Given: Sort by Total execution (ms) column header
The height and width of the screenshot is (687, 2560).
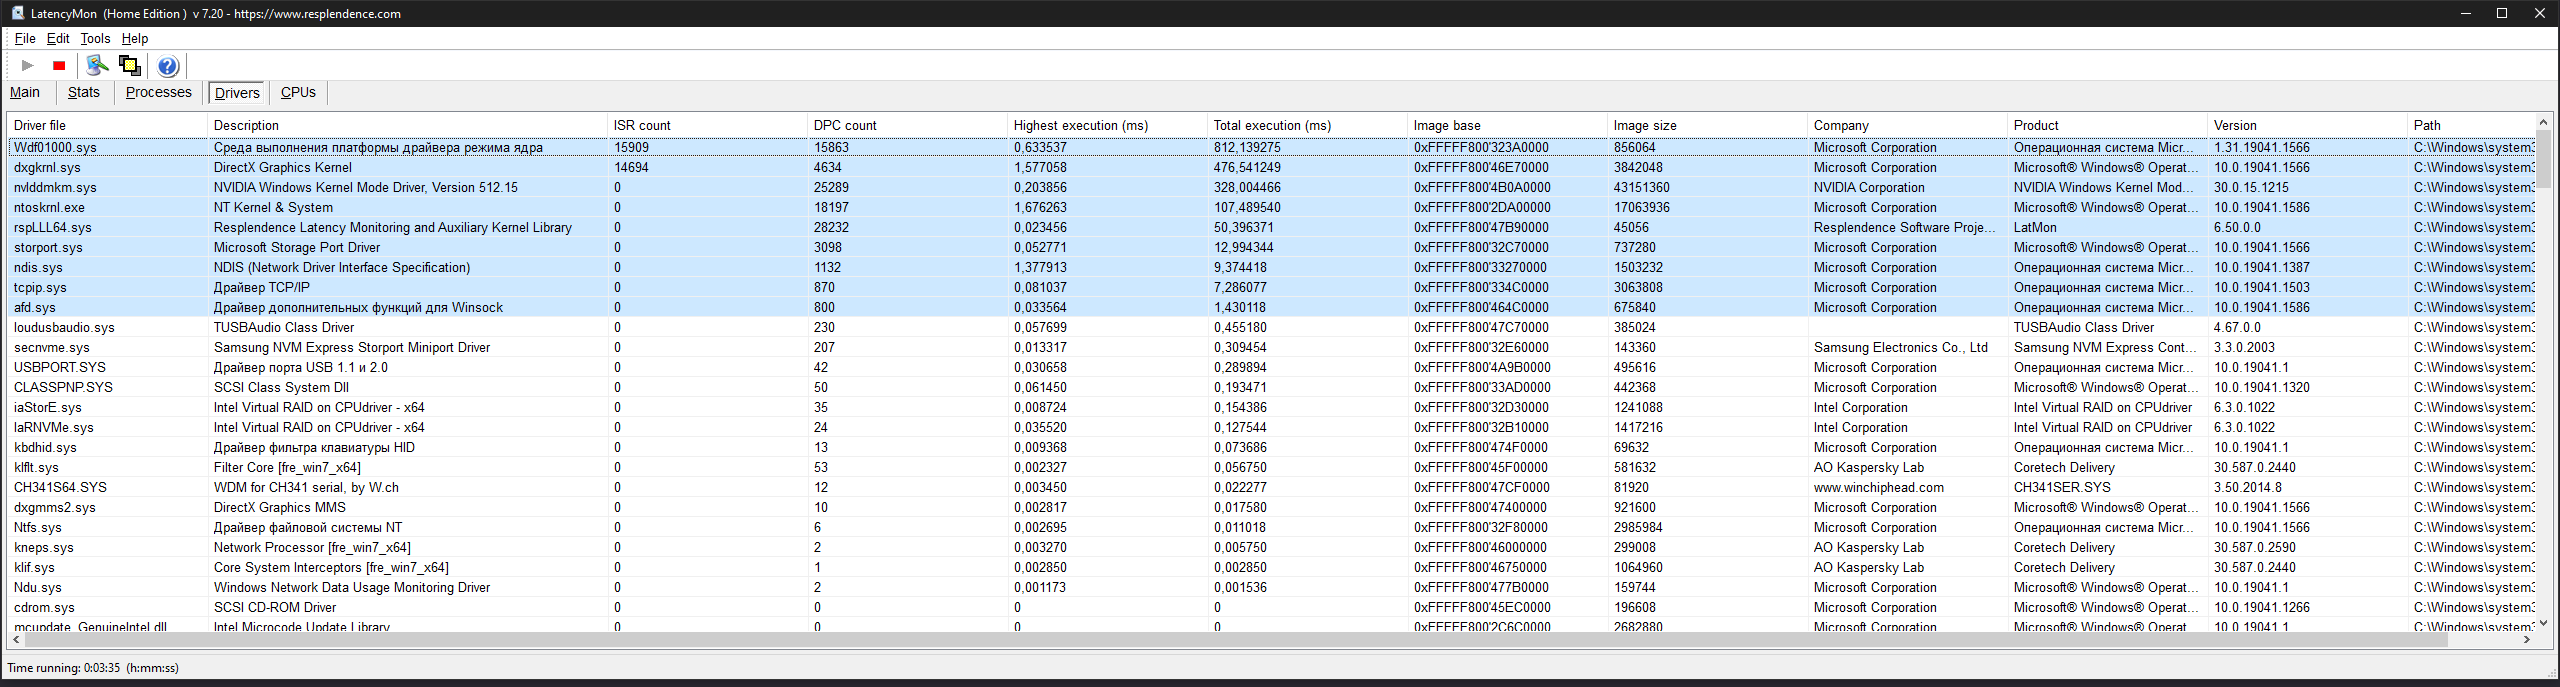Looking at the screenshot, I should (1308, 125).
